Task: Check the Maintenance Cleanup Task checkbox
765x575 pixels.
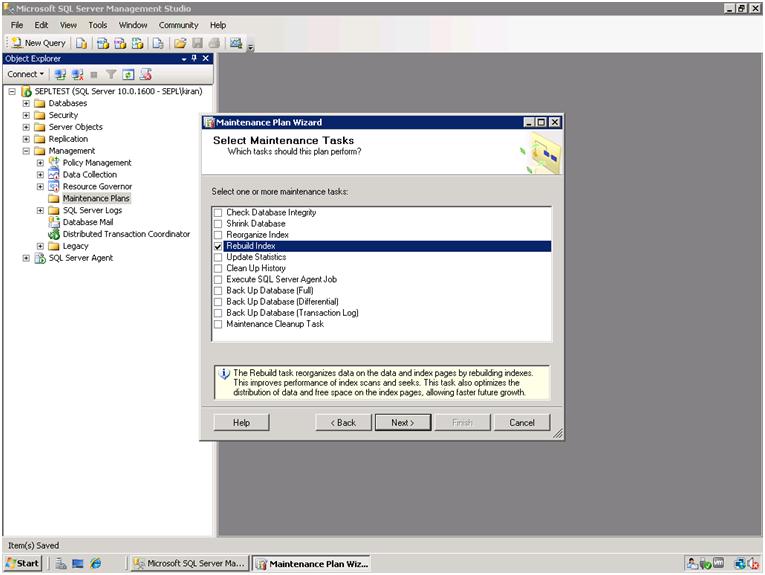Action: click(x=218, y=324)
